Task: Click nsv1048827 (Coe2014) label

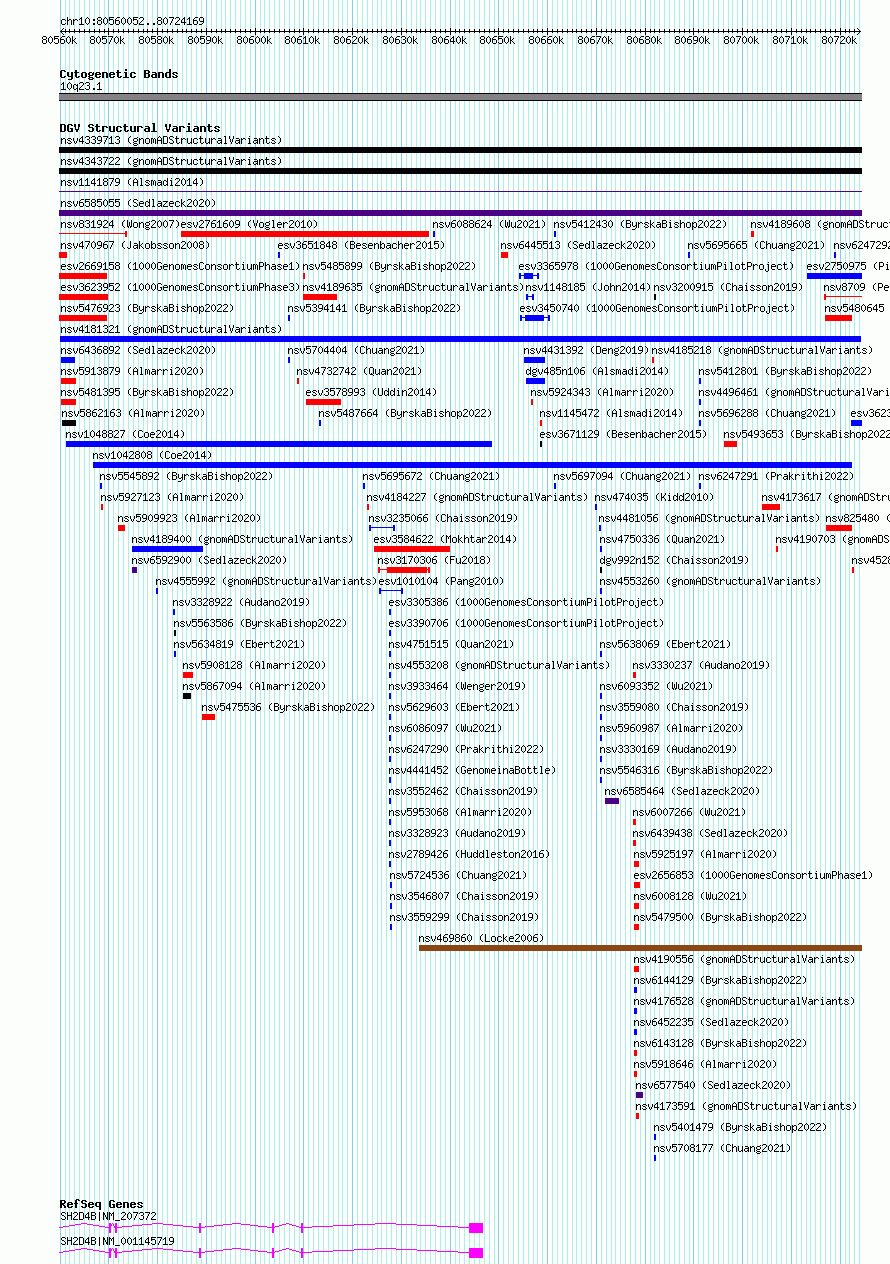Action: [x=126, y=434]
